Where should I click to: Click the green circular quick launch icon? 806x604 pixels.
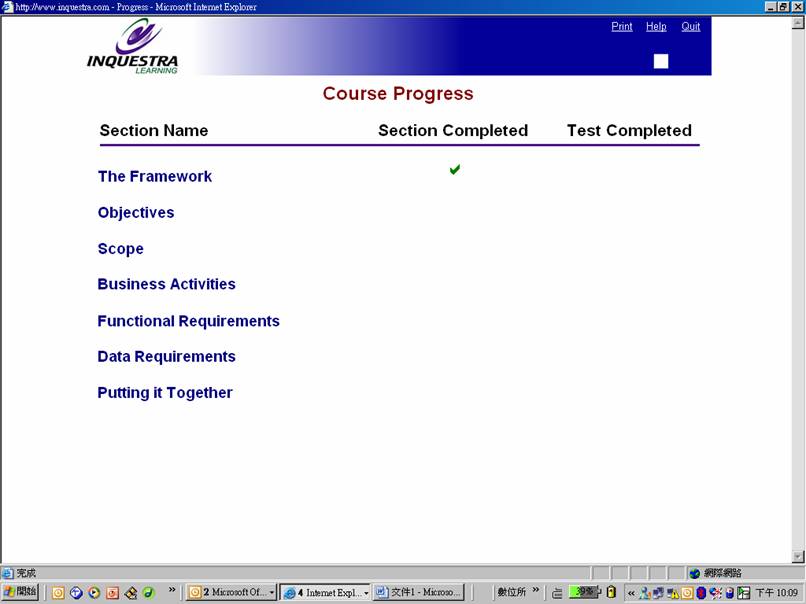pyautogui.click(x=148, y=592)
